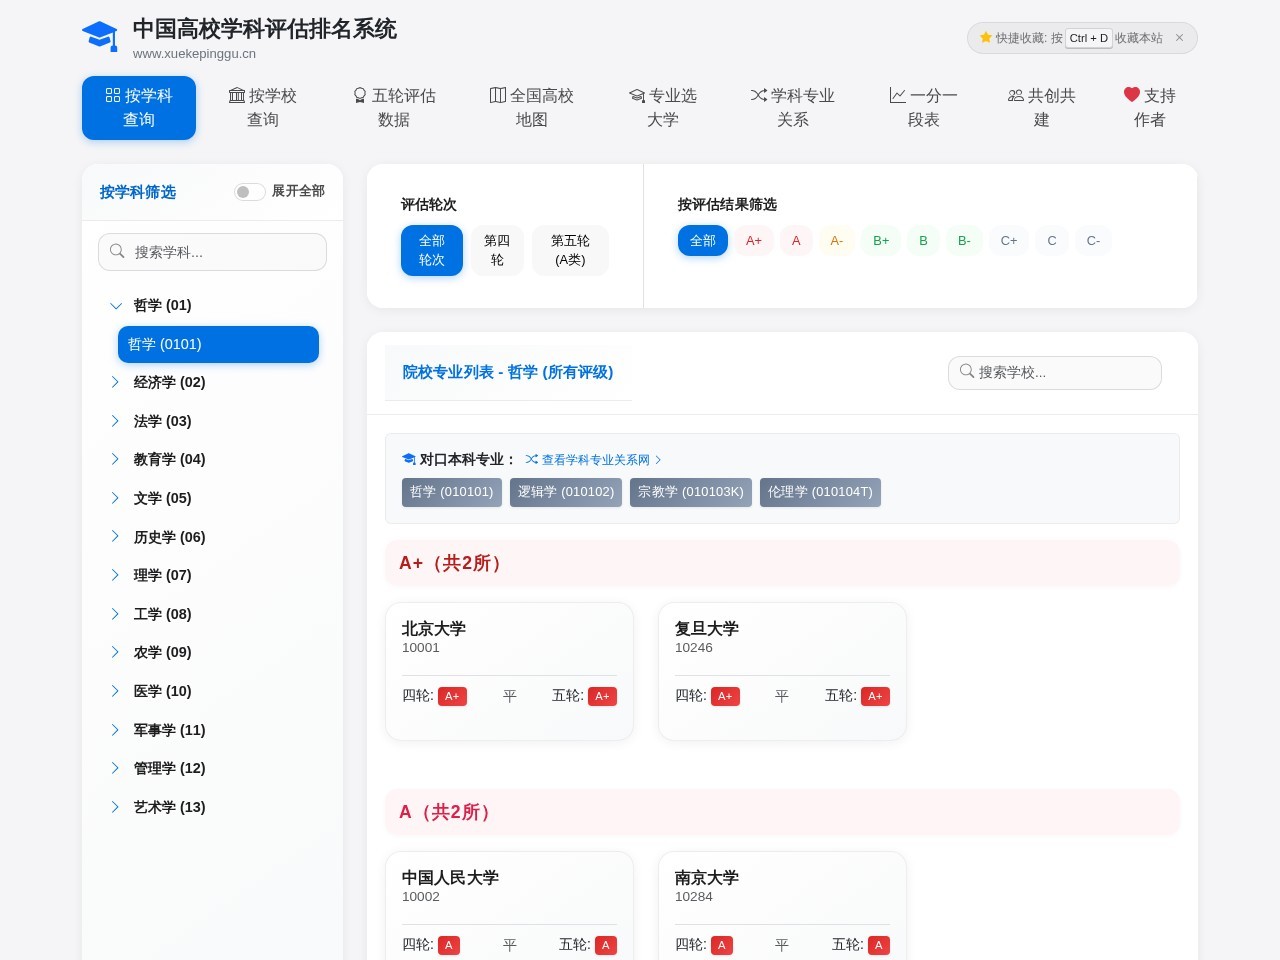The height and width of the screenshot is (960, 1280).
Task: Filter results by A+ grade
Action: [x=754, y=241]
